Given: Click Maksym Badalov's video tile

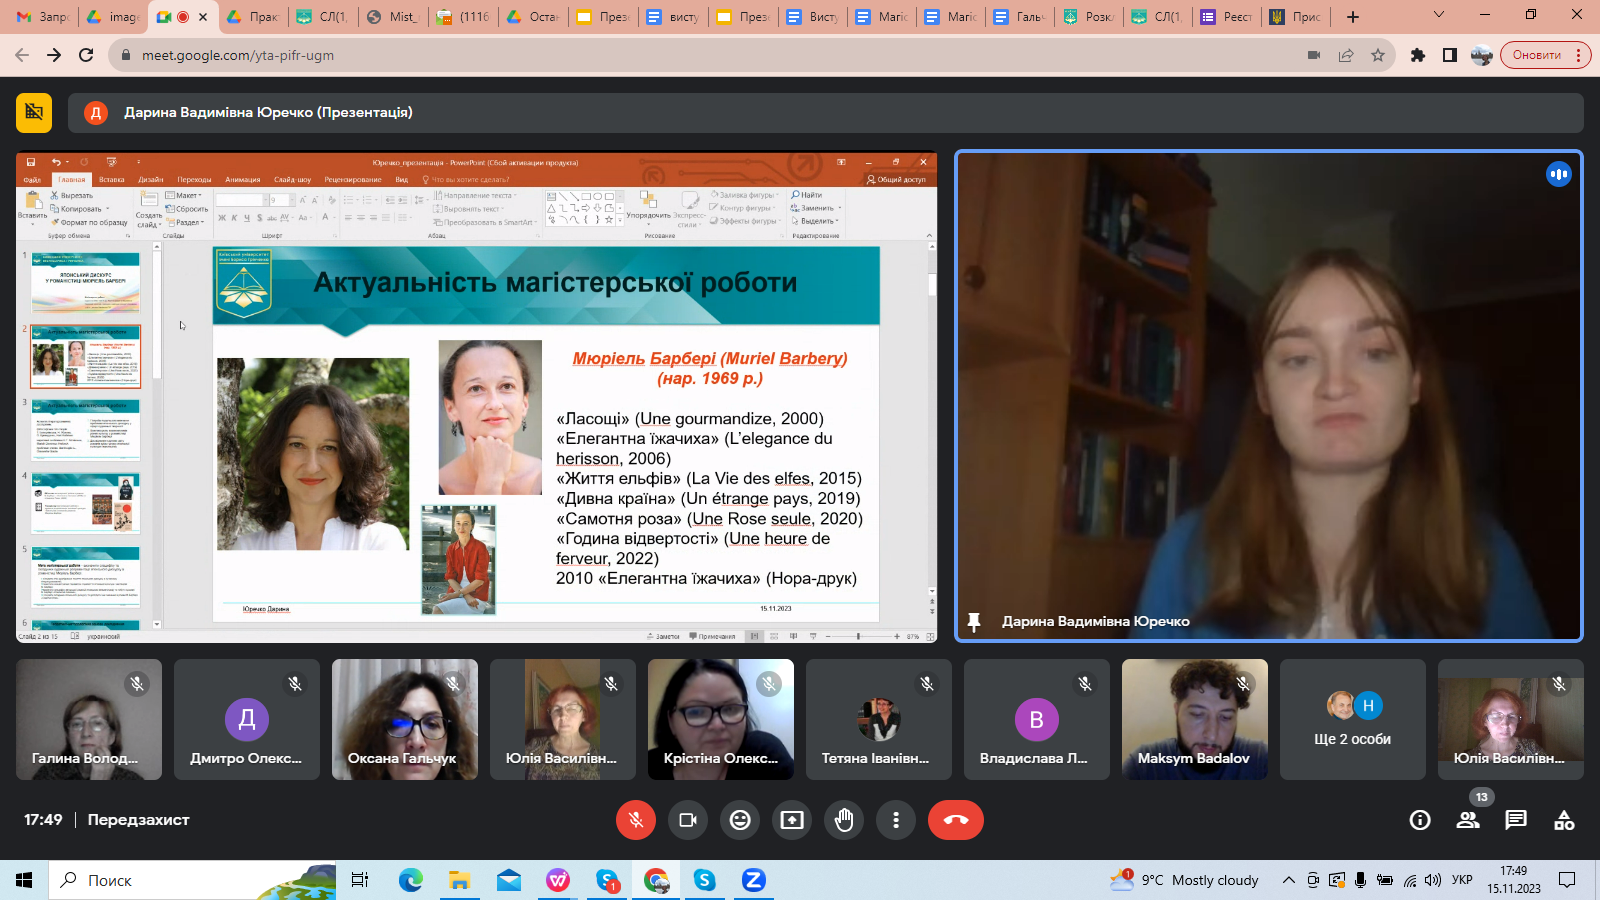Looking at the screenshot, I should click(x=1194, y=720).
